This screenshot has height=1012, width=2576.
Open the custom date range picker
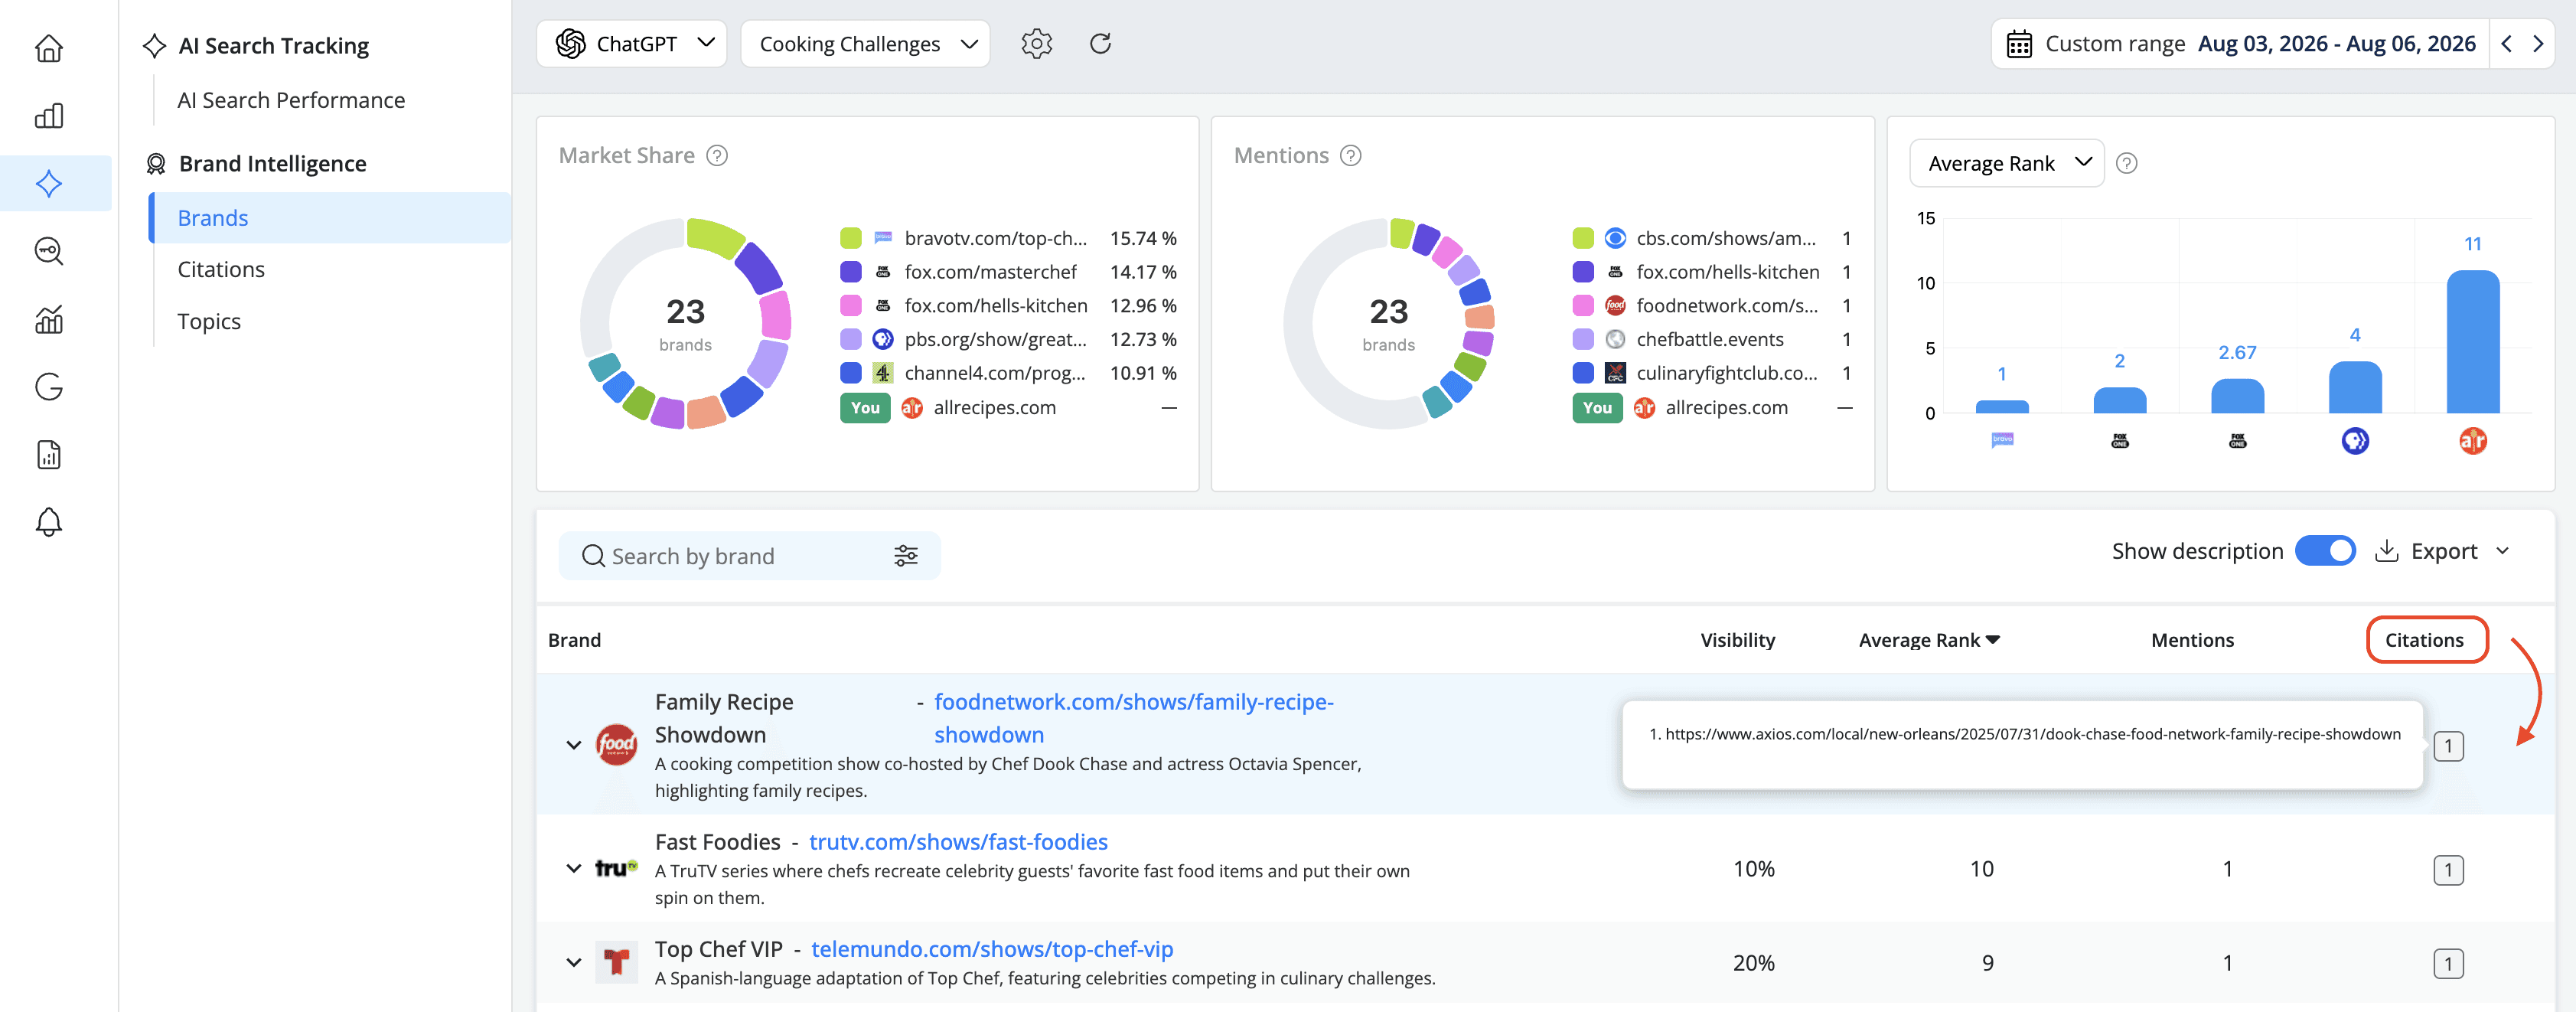click(x=2239, y=44)
